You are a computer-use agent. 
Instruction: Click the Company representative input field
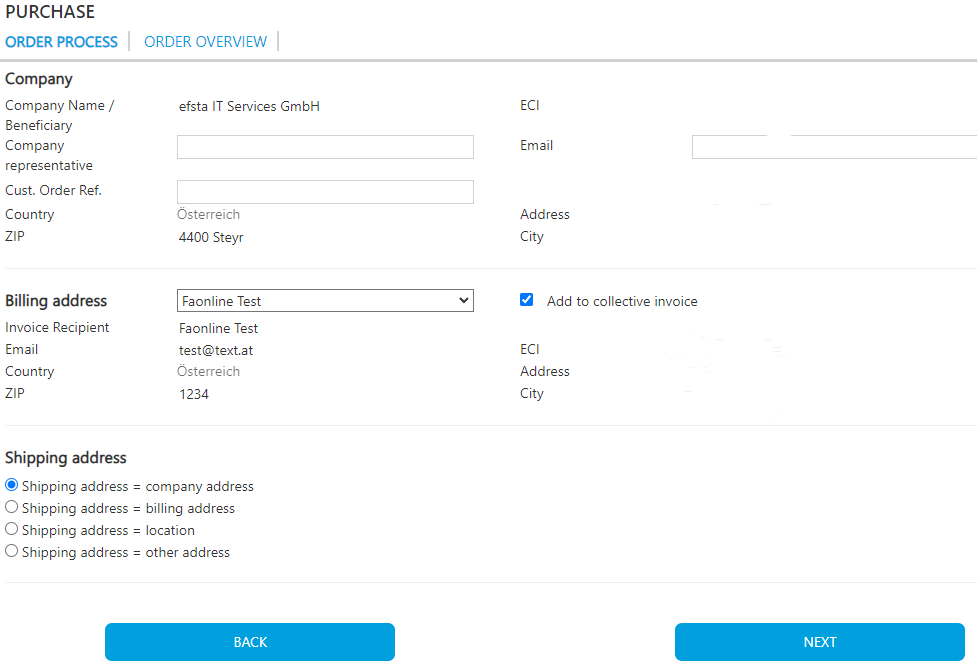tap(325, 147)
